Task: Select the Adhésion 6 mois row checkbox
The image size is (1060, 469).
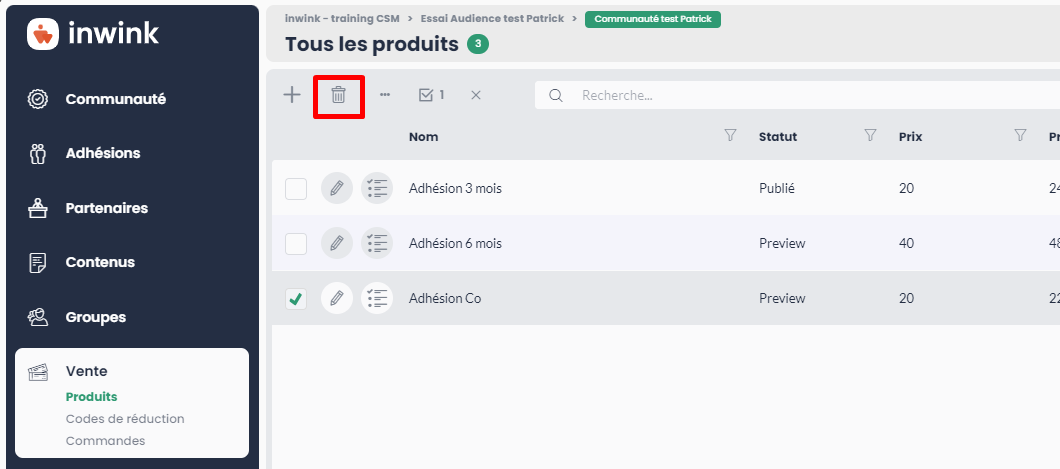Action: (296, 244)
